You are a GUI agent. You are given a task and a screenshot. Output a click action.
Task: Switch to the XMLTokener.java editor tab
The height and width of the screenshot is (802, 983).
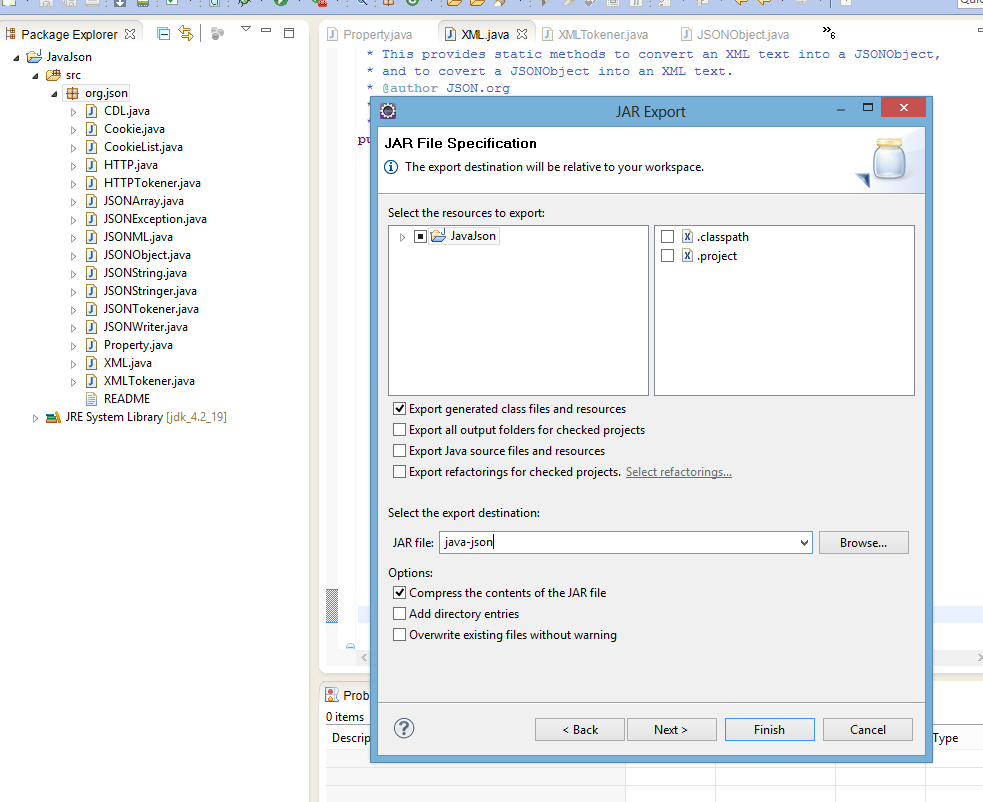tap(597, 33)
